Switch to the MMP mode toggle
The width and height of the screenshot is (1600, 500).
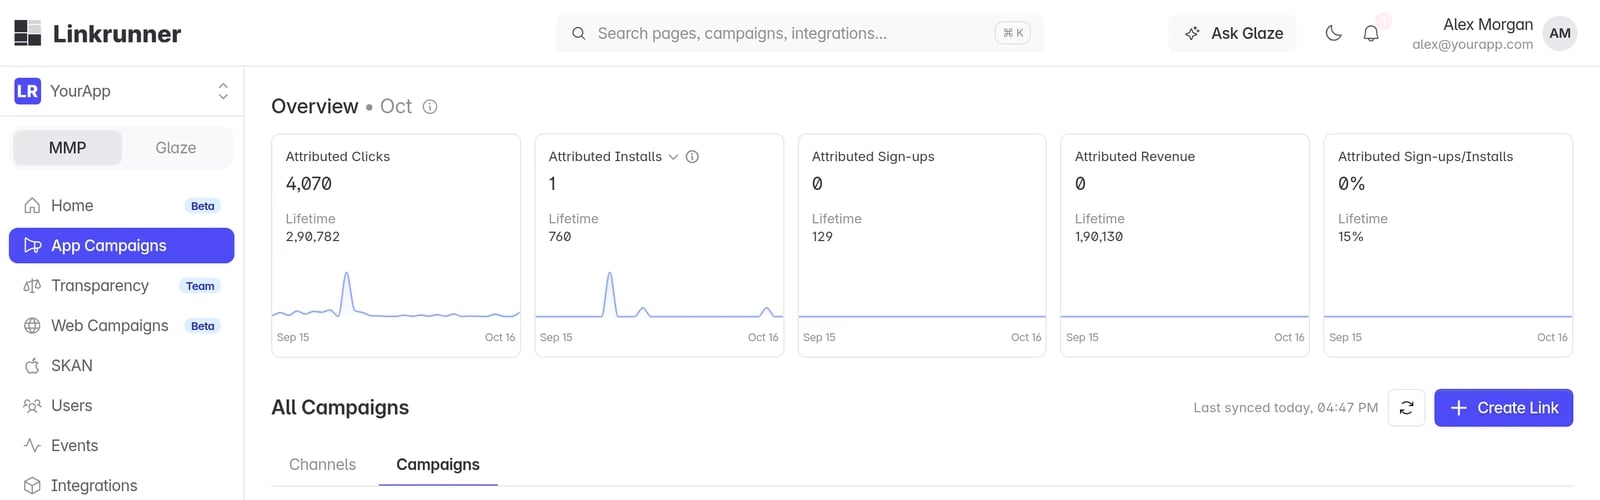[x=68, y=148]
